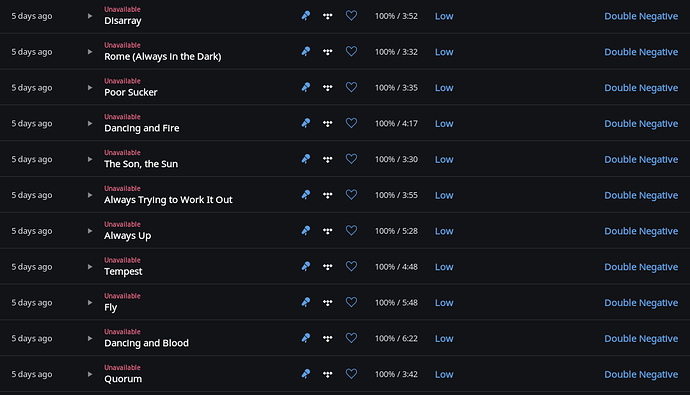Open Tidal icon for Rome (Always in the Dark)
This screenshot has height=395, width=690.
pyautogui.click(x=327, y=52)
